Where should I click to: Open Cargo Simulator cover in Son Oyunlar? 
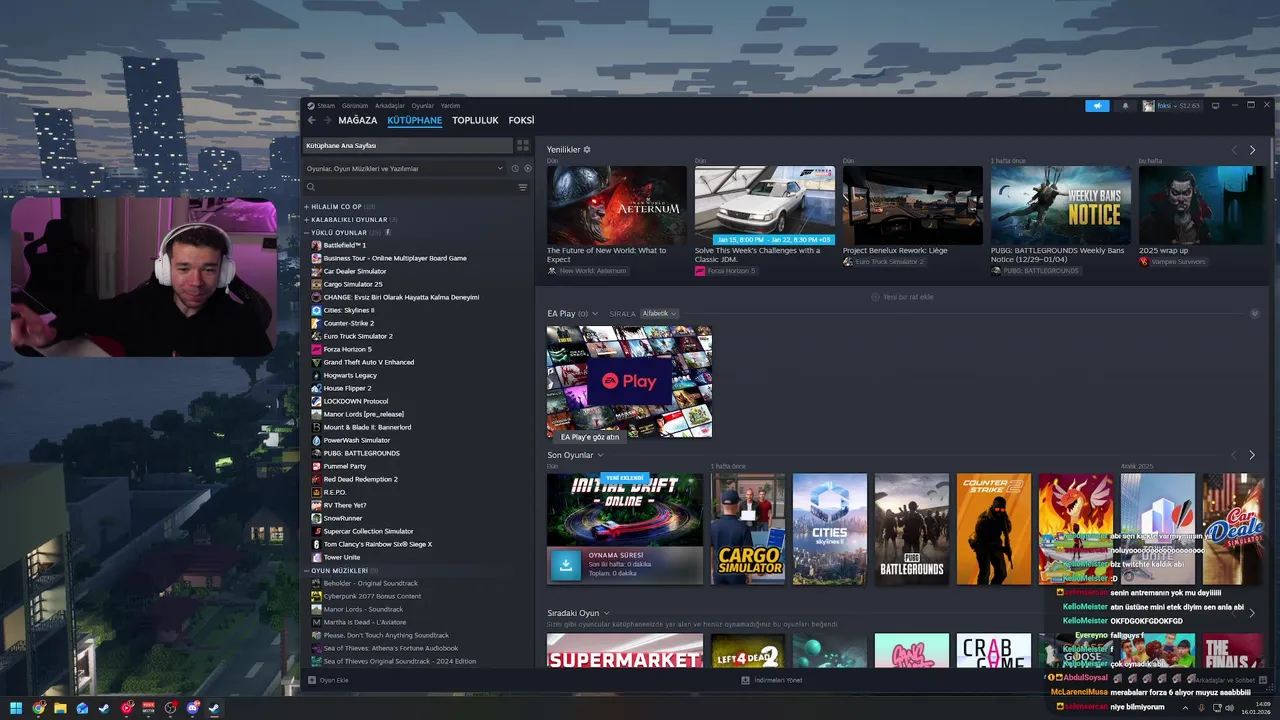748,529
